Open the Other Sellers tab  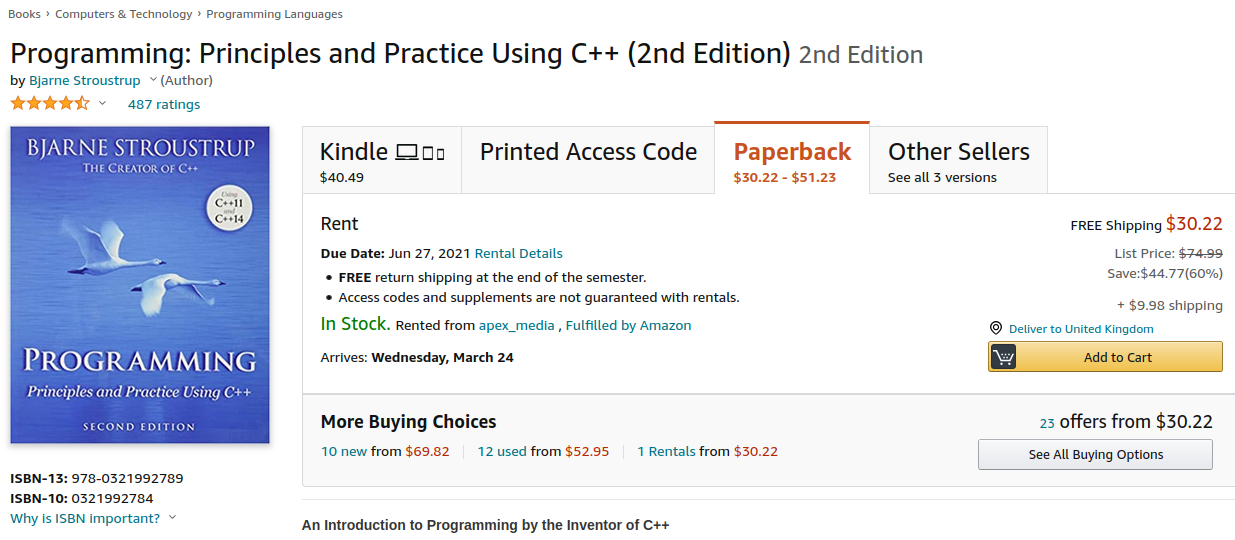[958, 160]
